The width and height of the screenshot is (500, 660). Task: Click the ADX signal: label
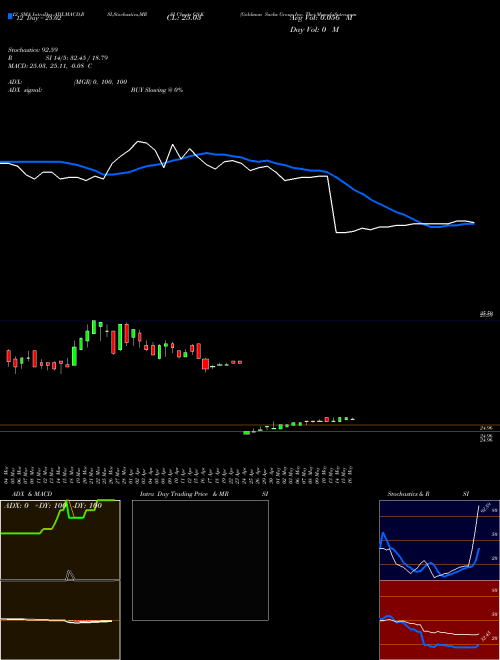[x=25, y=90]
